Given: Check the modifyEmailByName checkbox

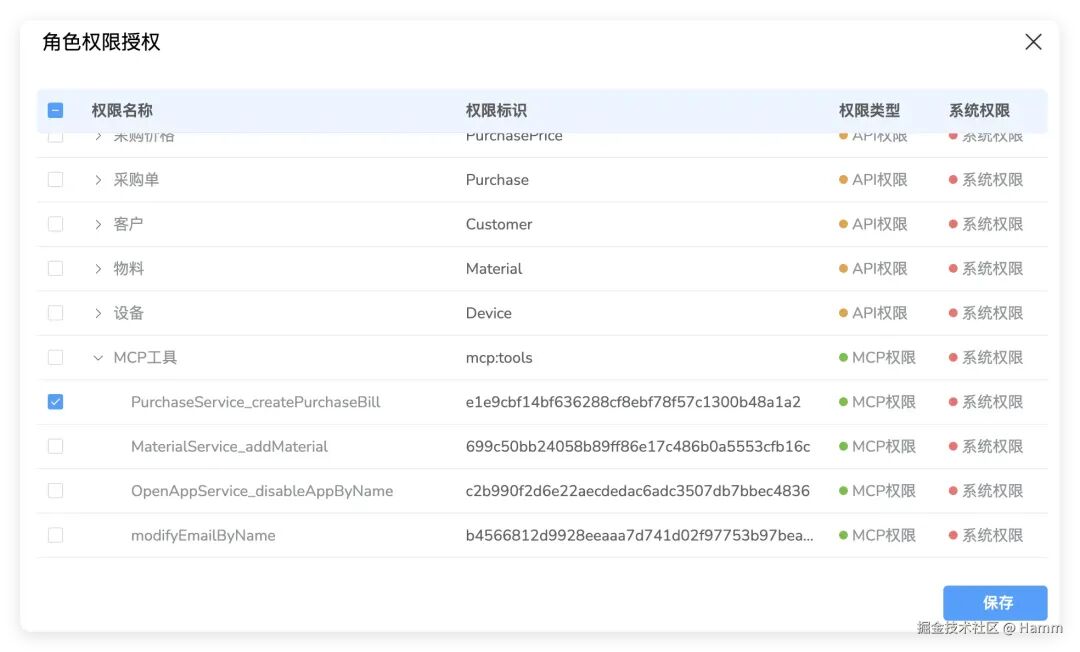Looking at the screenshot, I should coord(56,535).
